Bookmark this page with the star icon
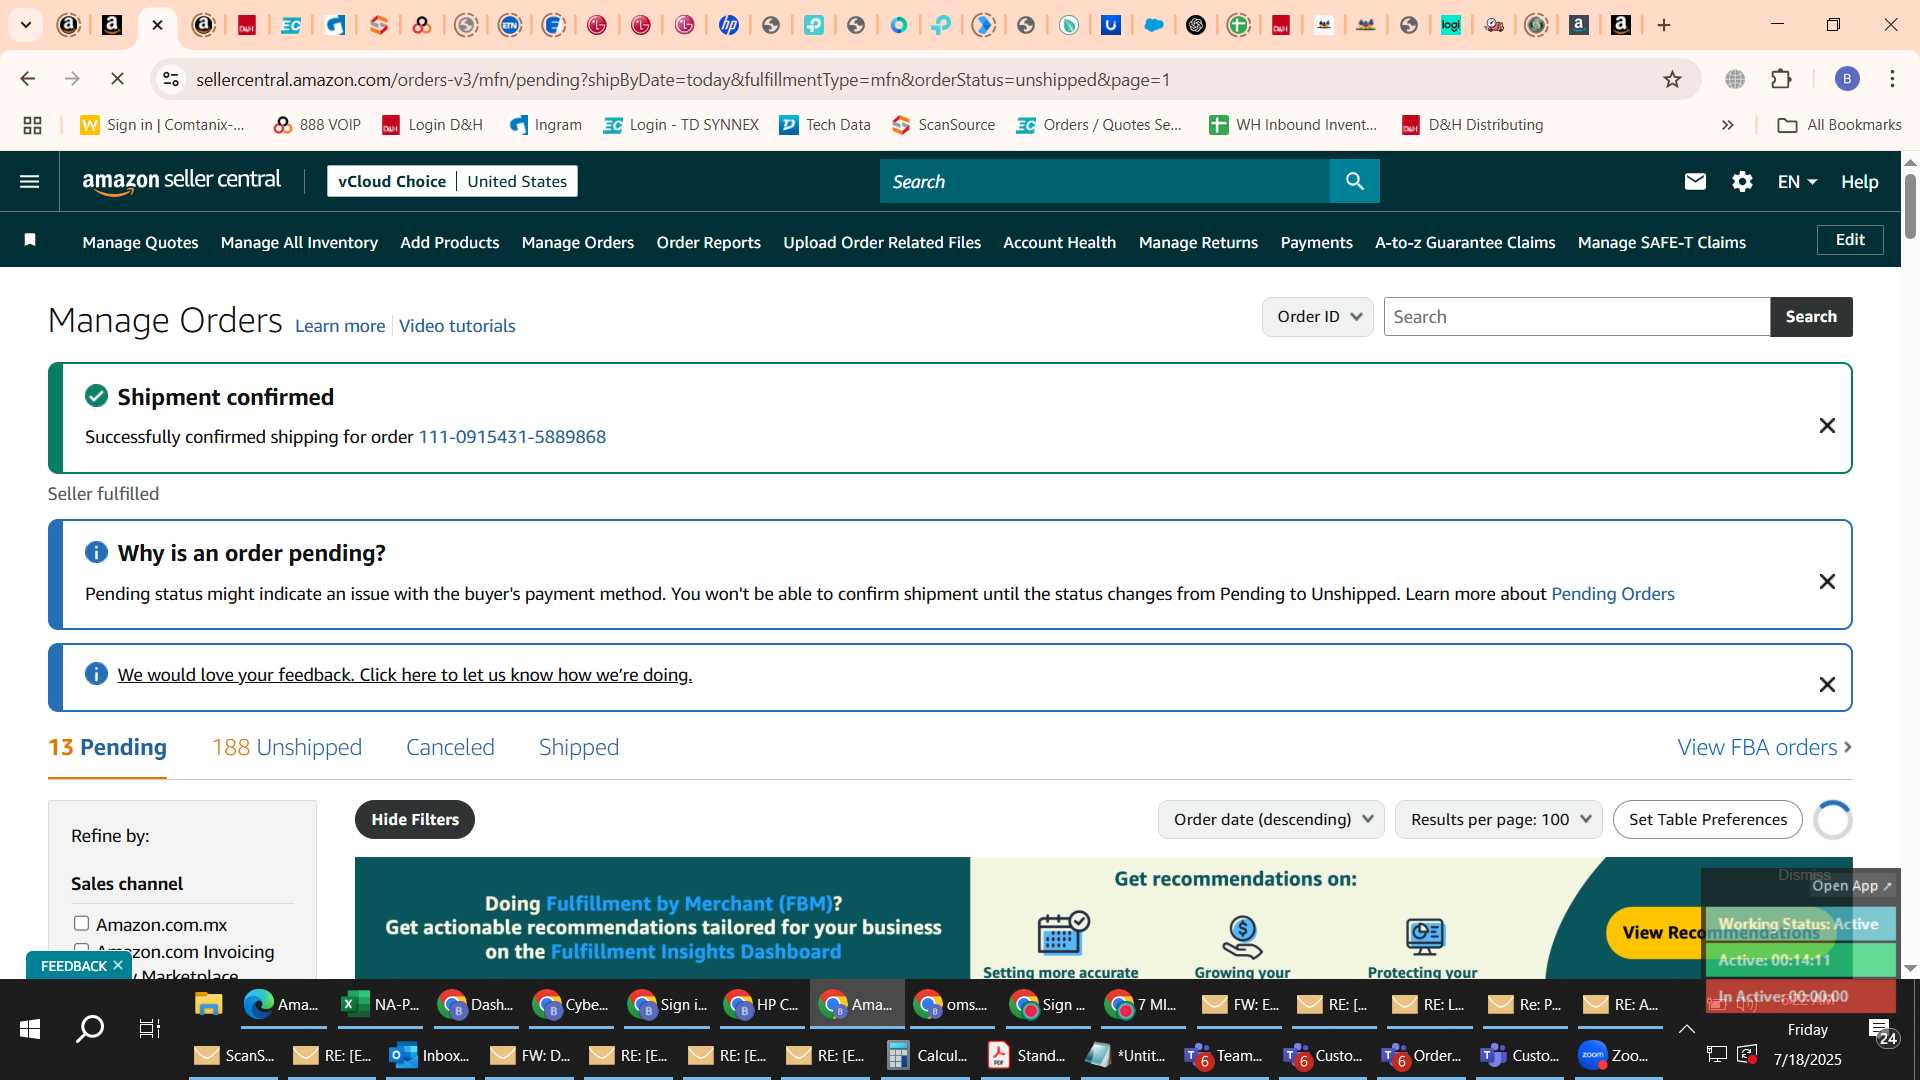 1672,79
